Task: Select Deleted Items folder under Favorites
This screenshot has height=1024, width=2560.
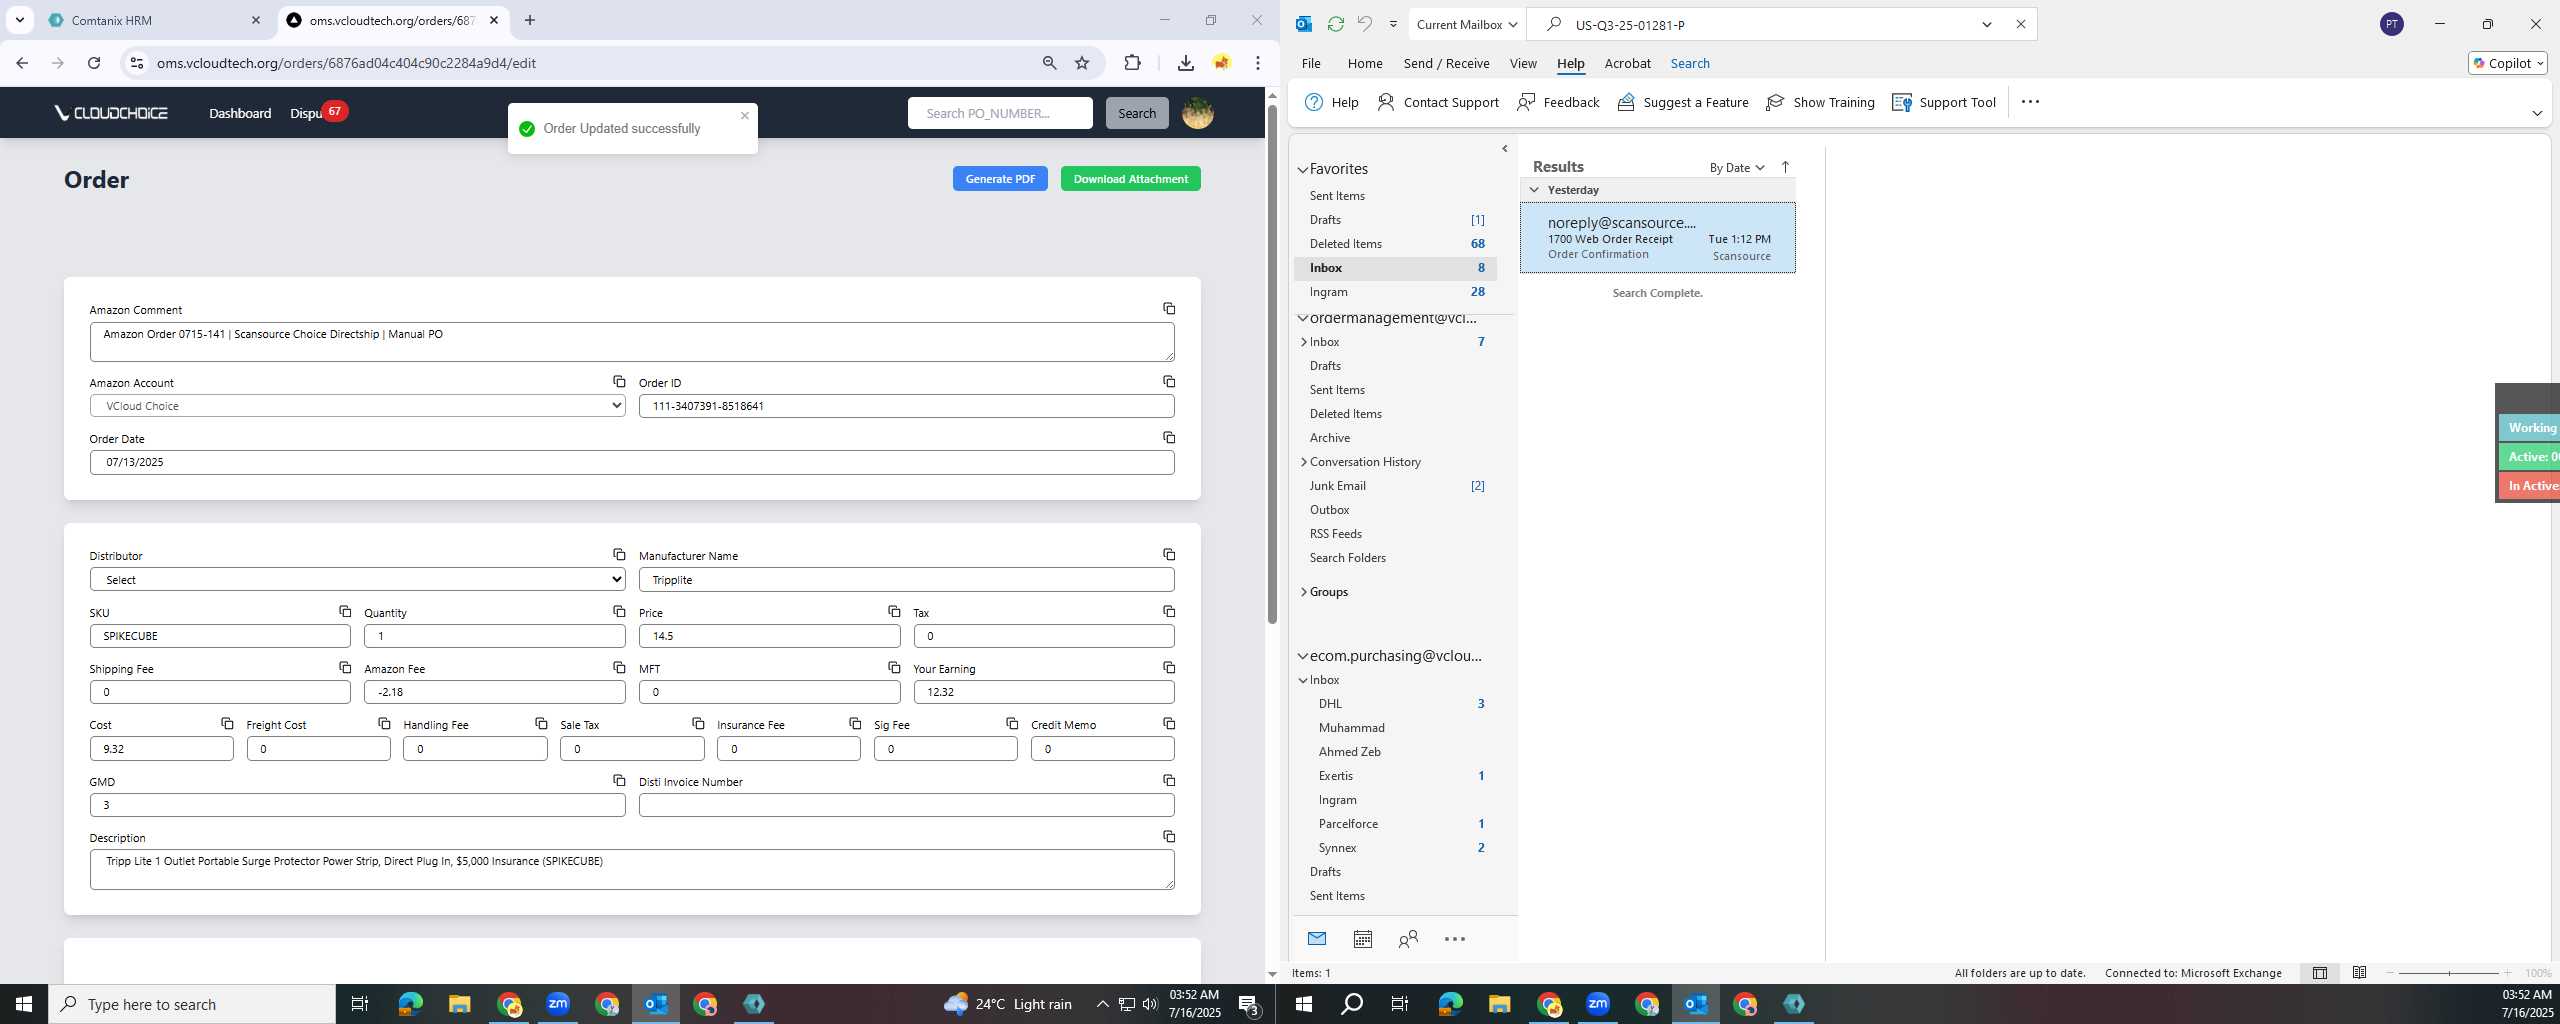Action: point(1395,244)
